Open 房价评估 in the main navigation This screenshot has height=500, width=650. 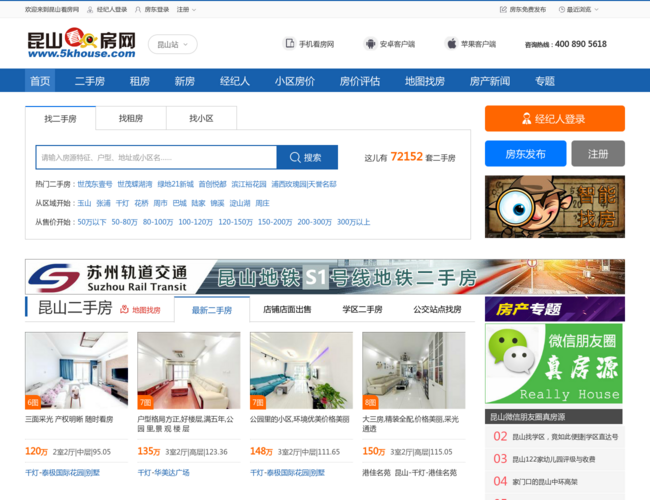tap(359, 81)
